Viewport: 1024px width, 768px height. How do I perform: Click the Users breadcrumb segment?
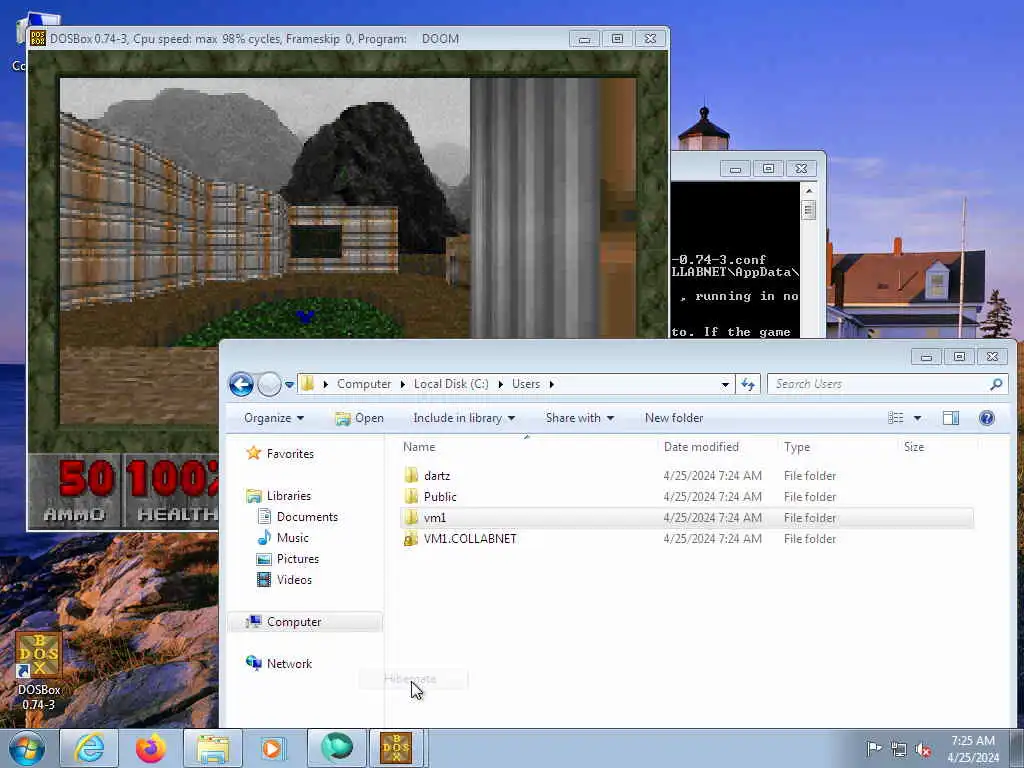(x=526, y=384)
